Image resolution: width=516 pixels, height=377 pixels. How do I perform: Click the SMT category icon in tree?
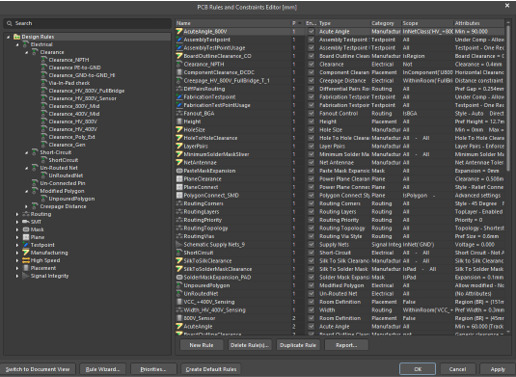(x=26, y=222)
